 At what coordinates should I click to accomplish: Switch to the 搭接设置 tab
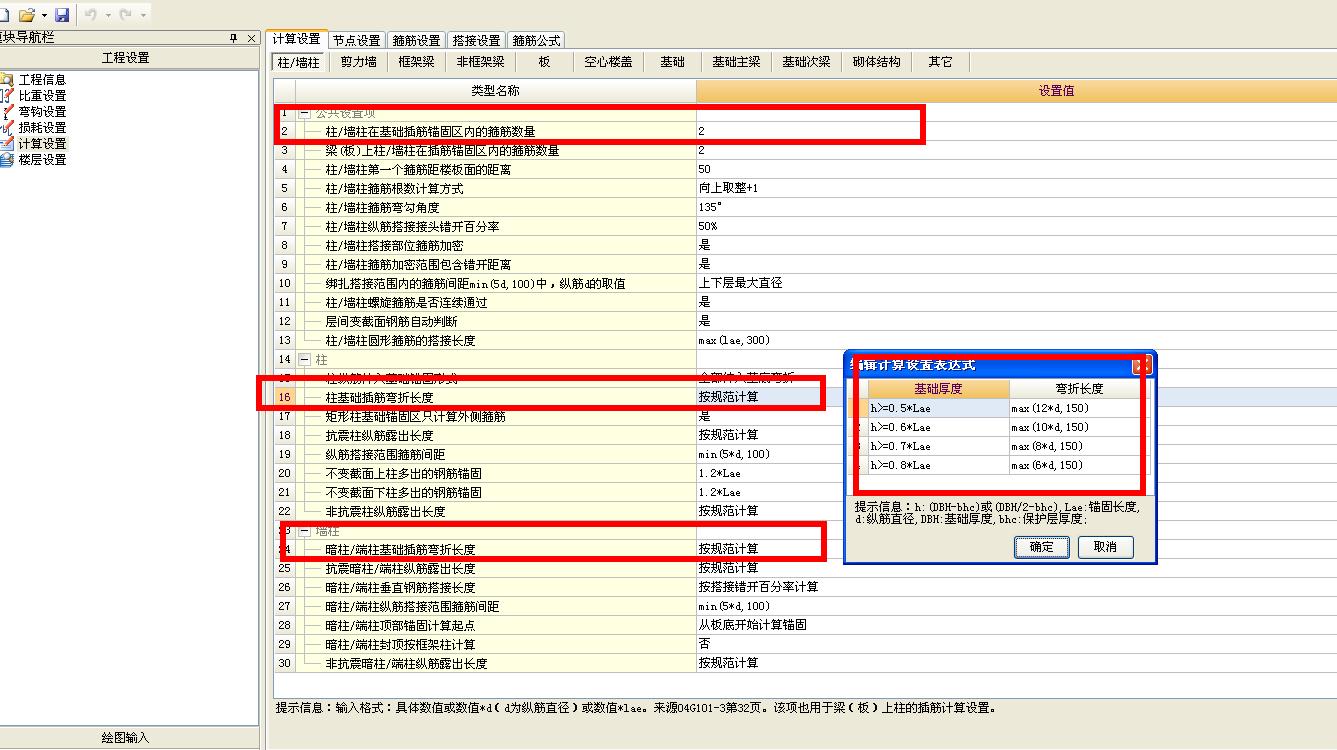(x=476, y=40)
